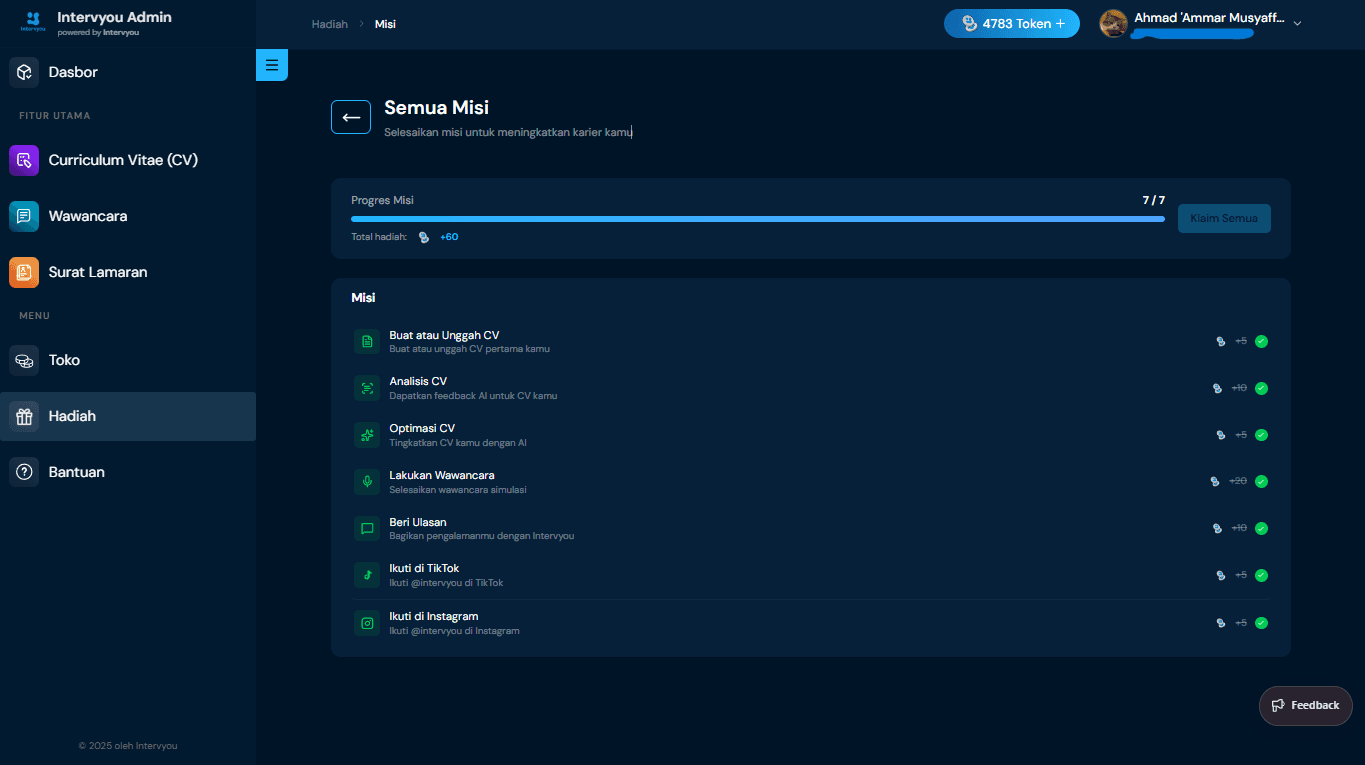Image resolution: width=1365 pixels, height=765 pixels.
Task: Click the token coin icon beside Total hadiah
Action: coord(424,237)
